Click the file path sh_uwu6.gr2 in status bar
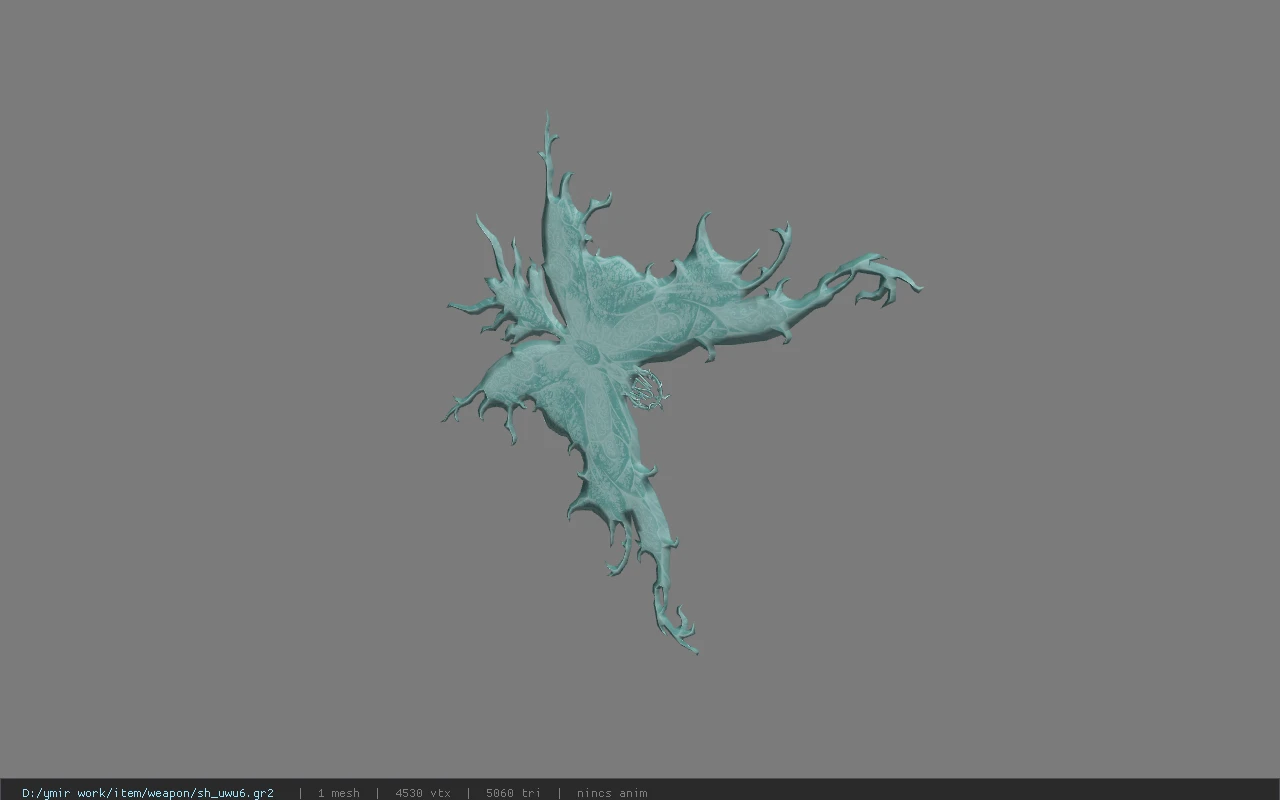 tap(148, 793)
